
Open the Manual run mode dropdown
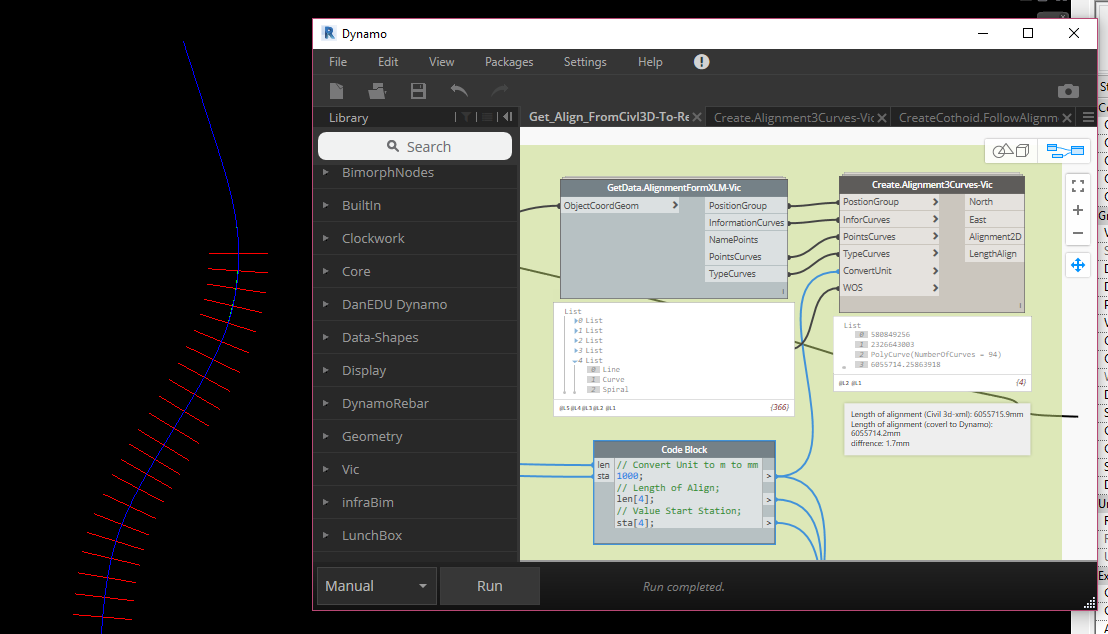pos(376,586)
